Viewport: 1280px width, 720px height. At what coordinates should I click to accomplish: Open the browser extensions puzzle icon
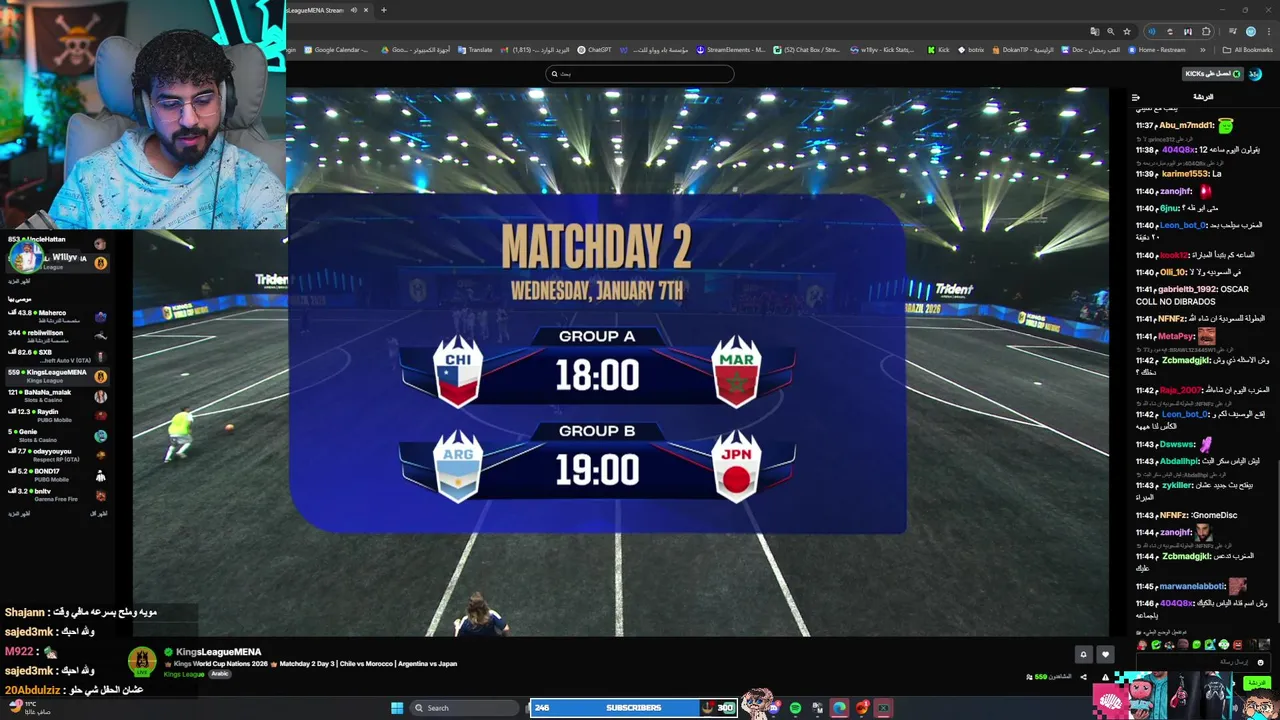pyautogui.click(x=1206, y=31)
